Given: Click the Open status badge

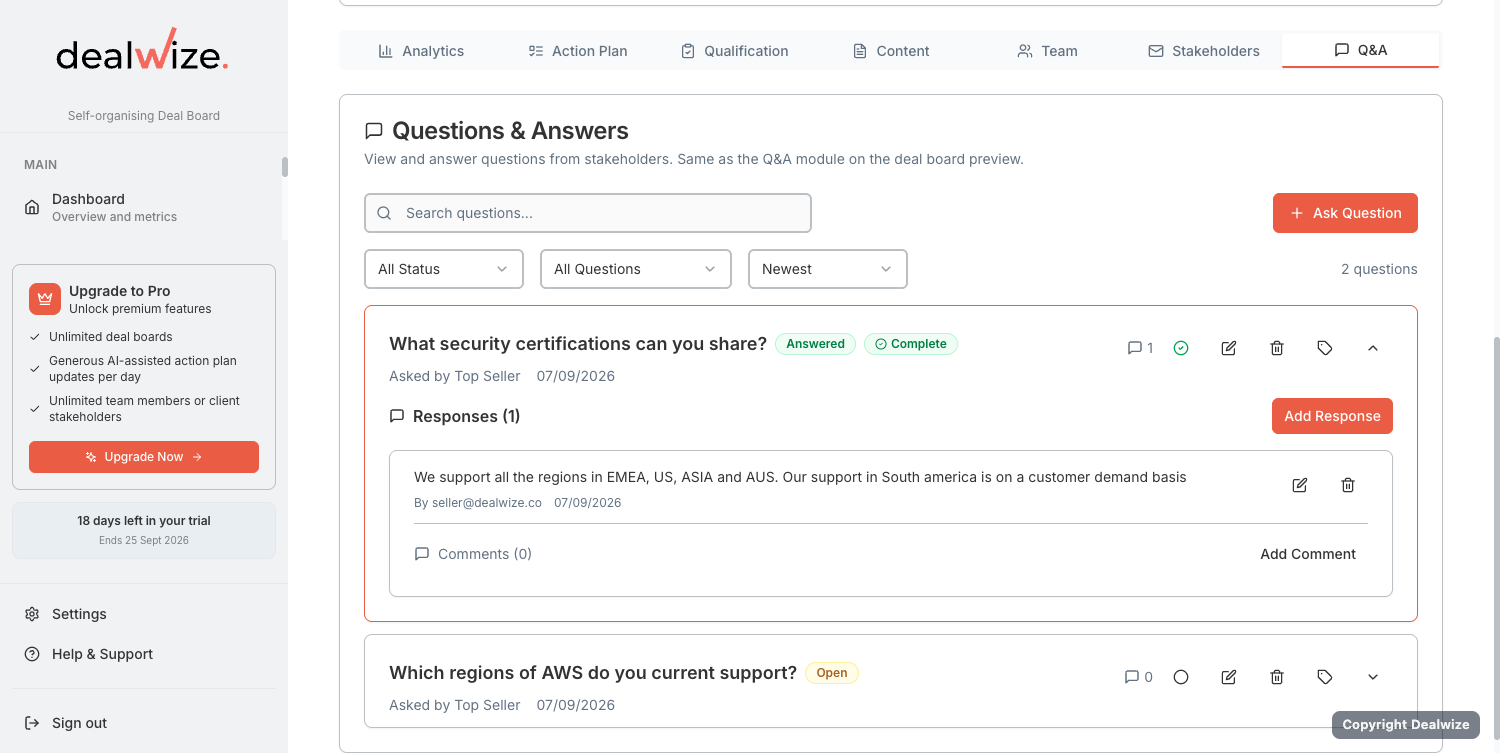Looking at the screenshot, I should 832,673.
